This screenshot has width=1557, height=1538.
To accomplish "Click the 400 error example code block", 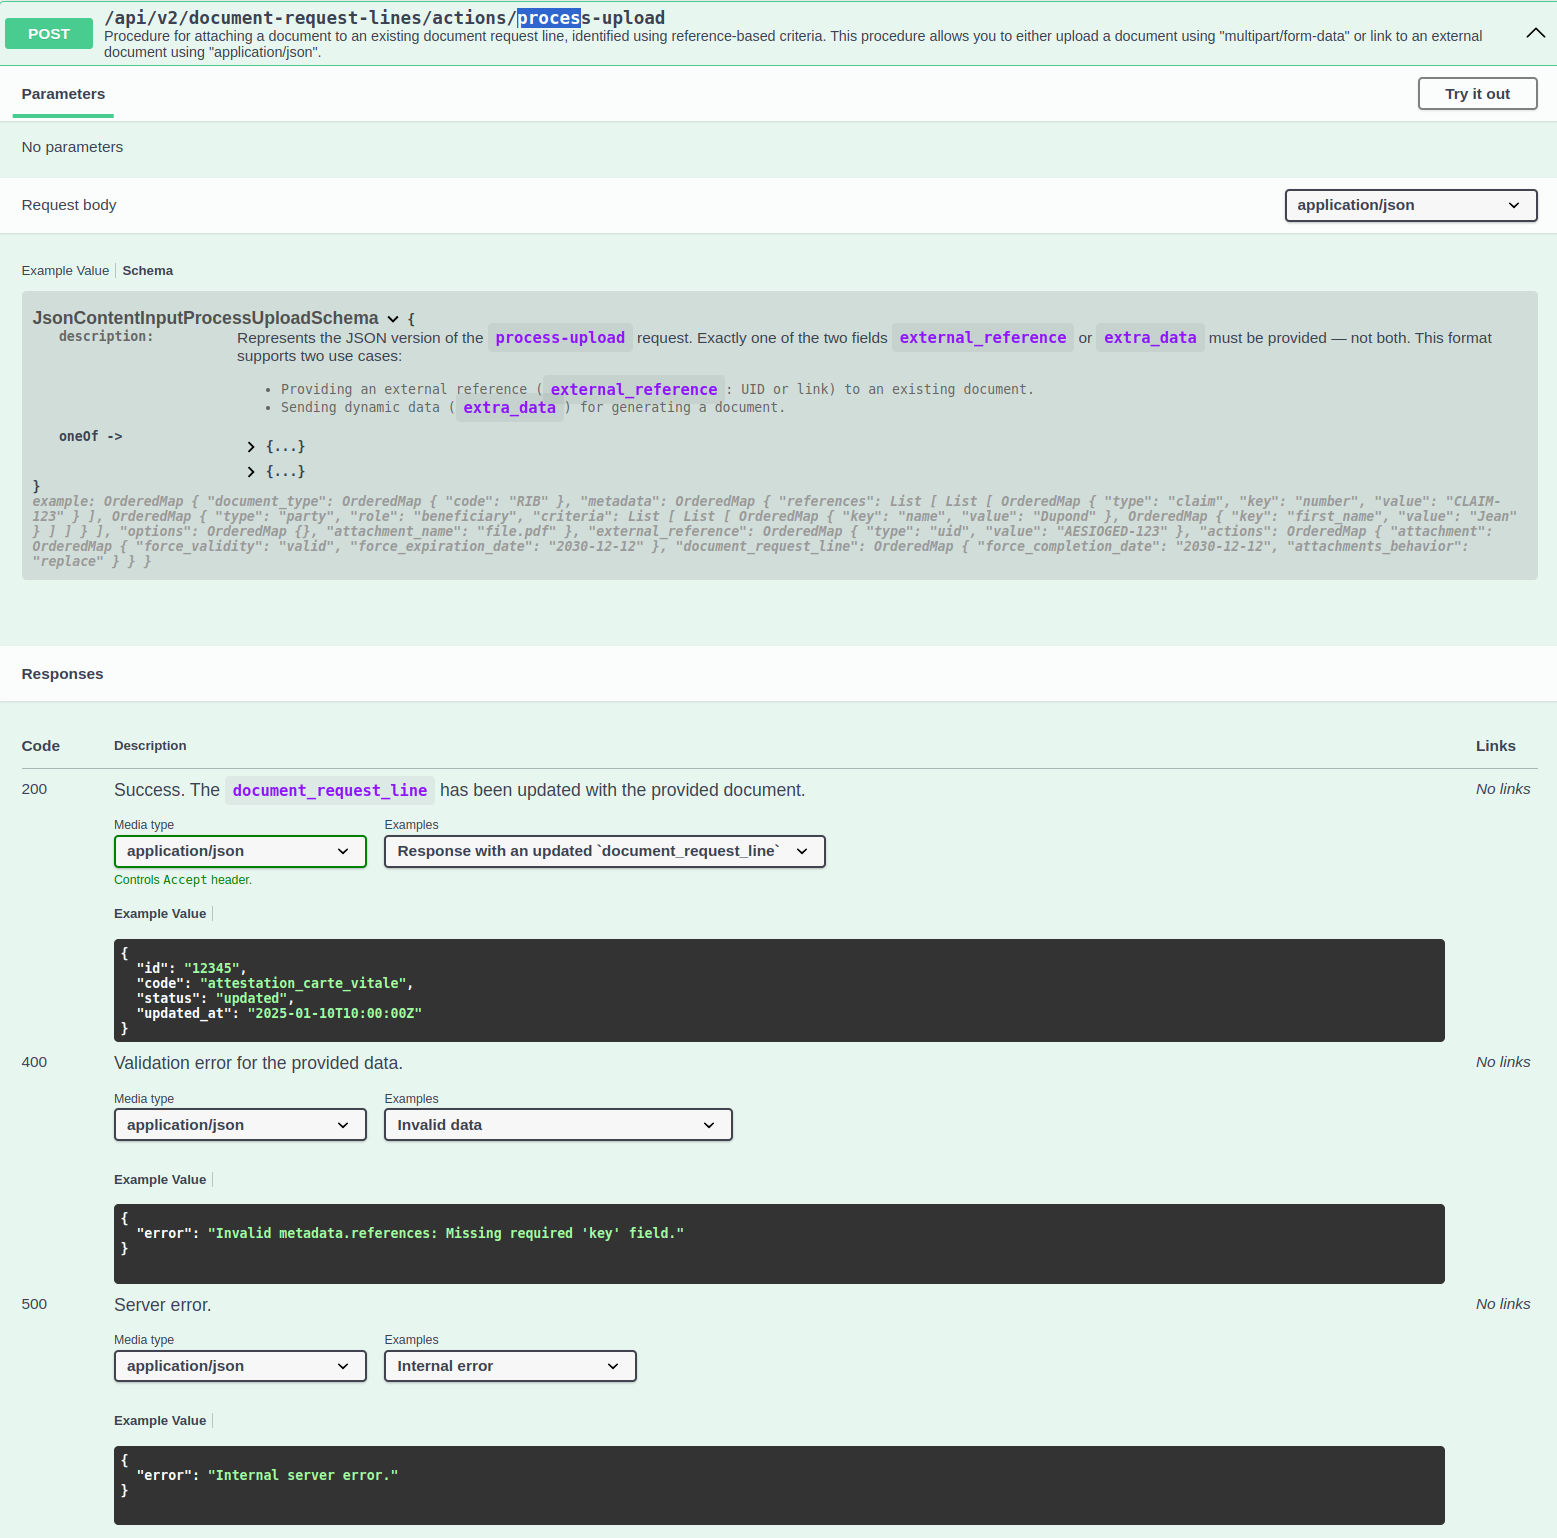I will click(778, 1243).
